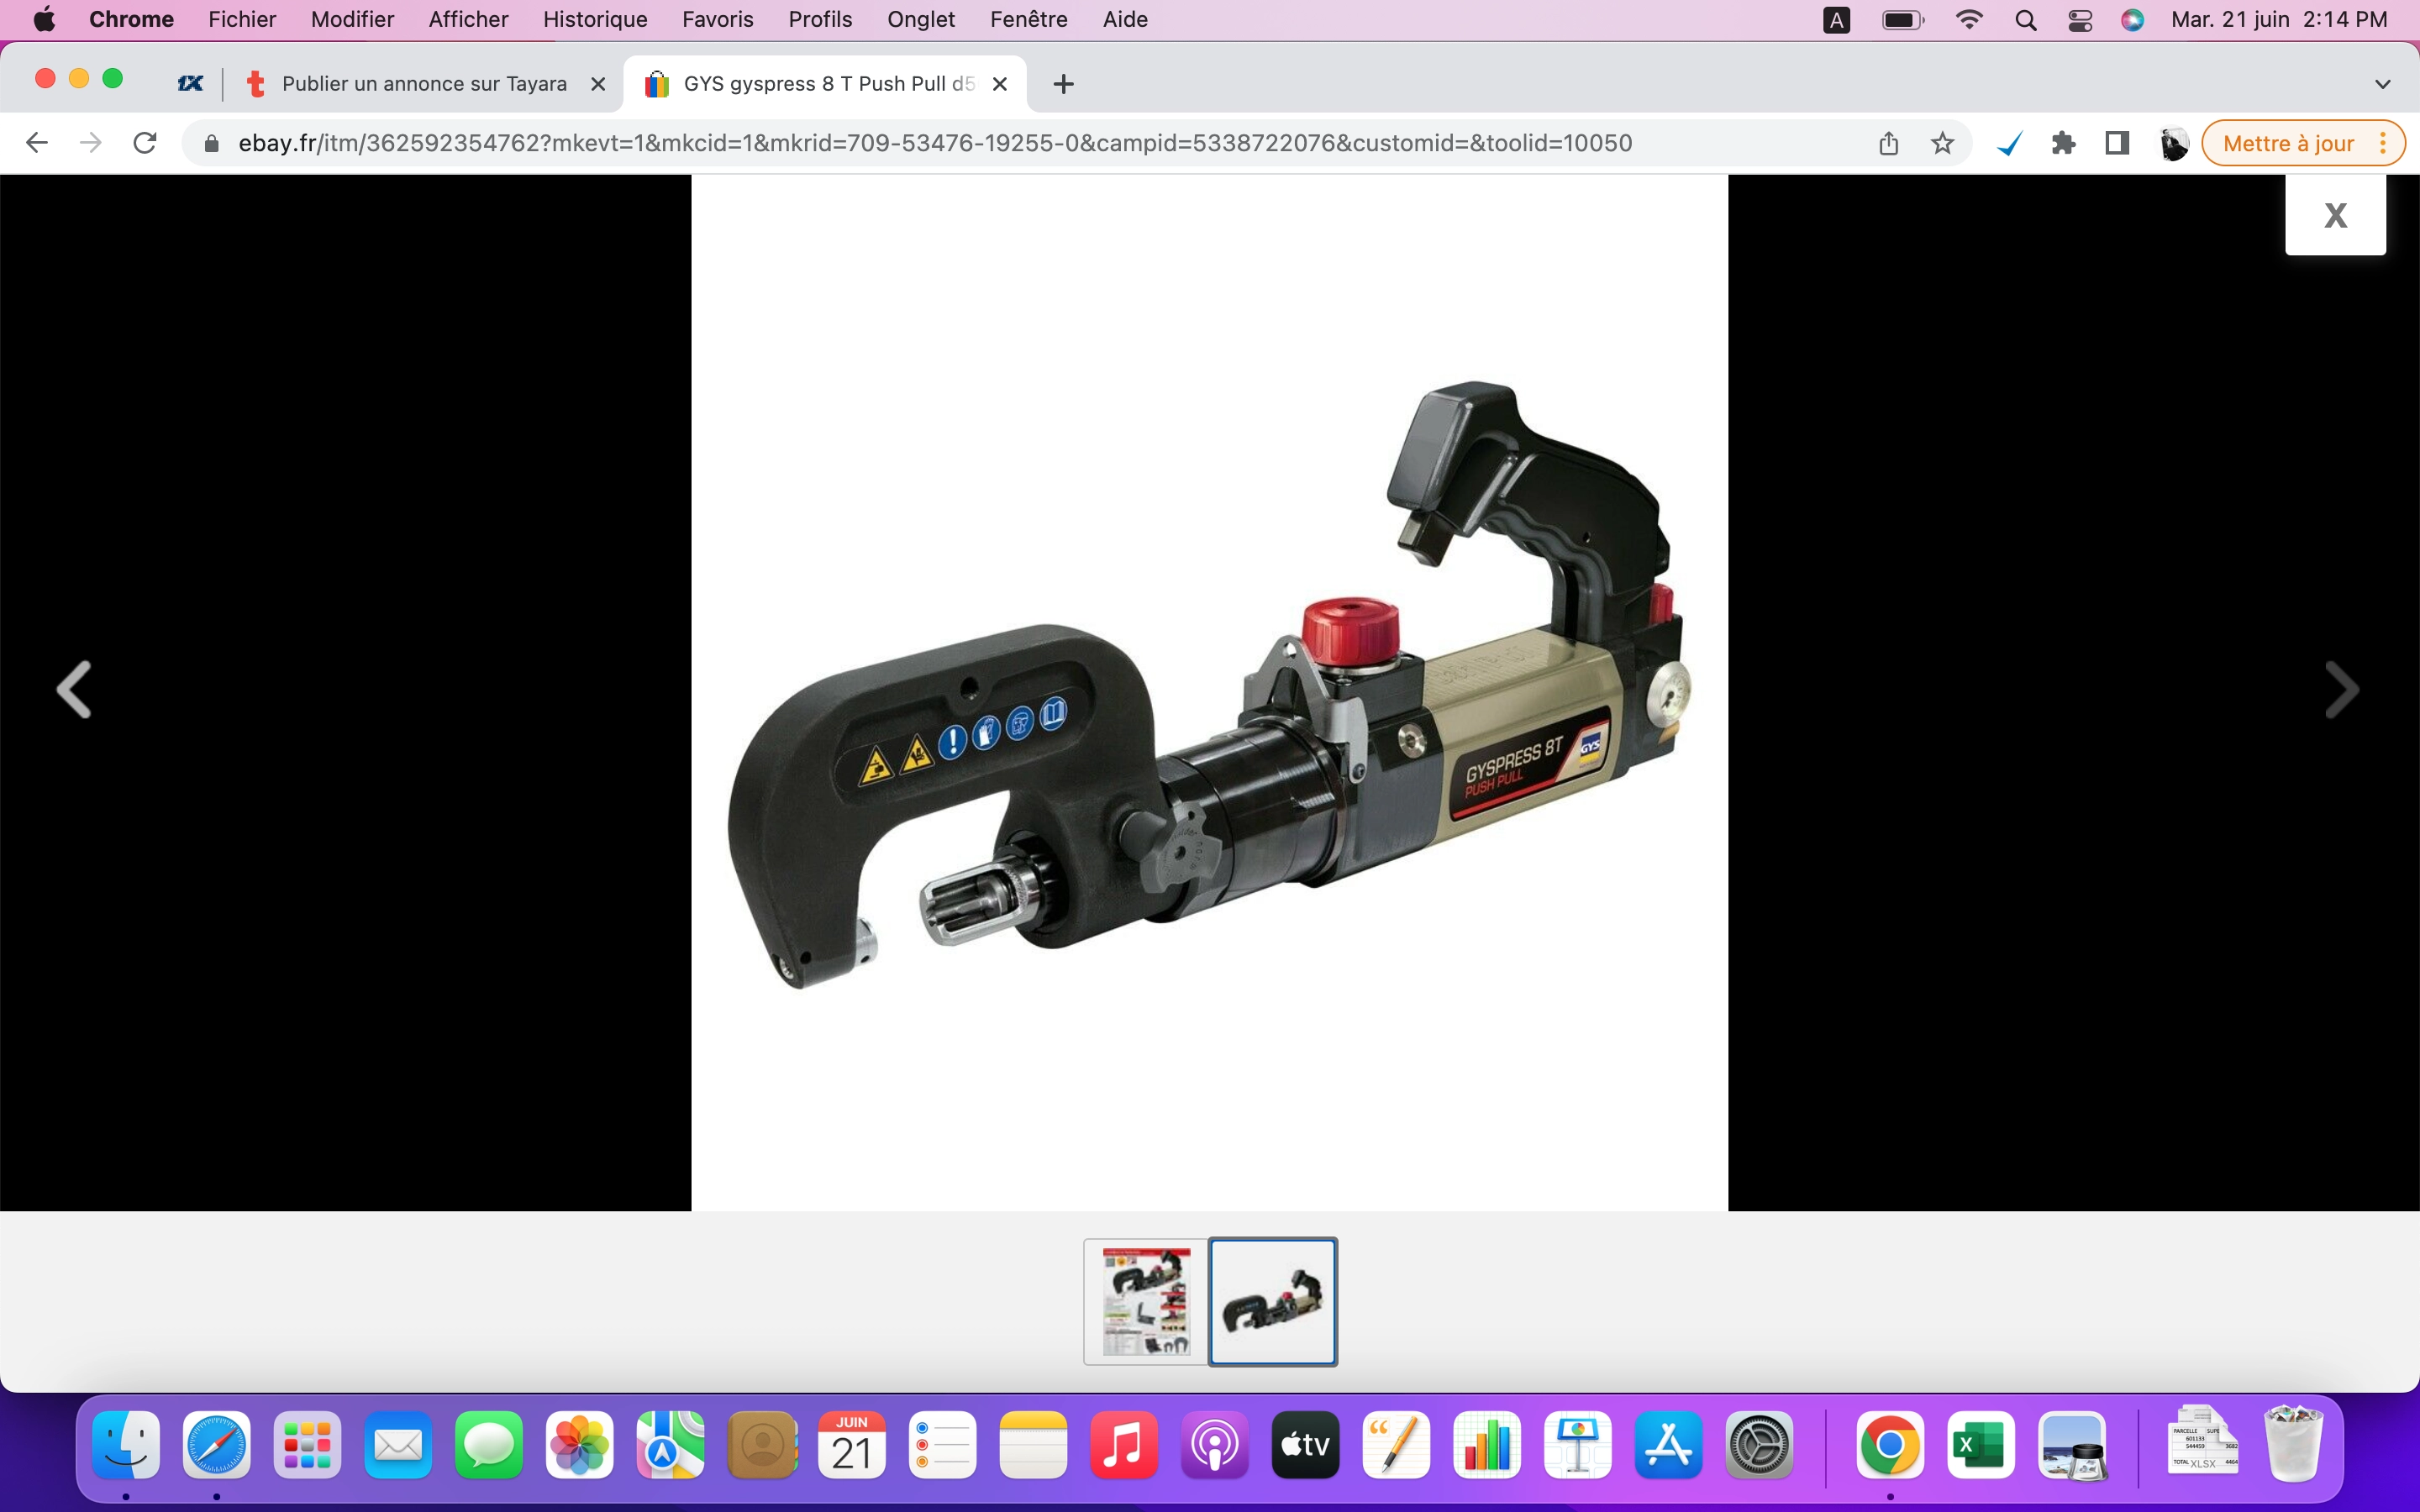2420x1512 pixels.
Task: Click the blue checkmark extension icon
Action: 2009,144
